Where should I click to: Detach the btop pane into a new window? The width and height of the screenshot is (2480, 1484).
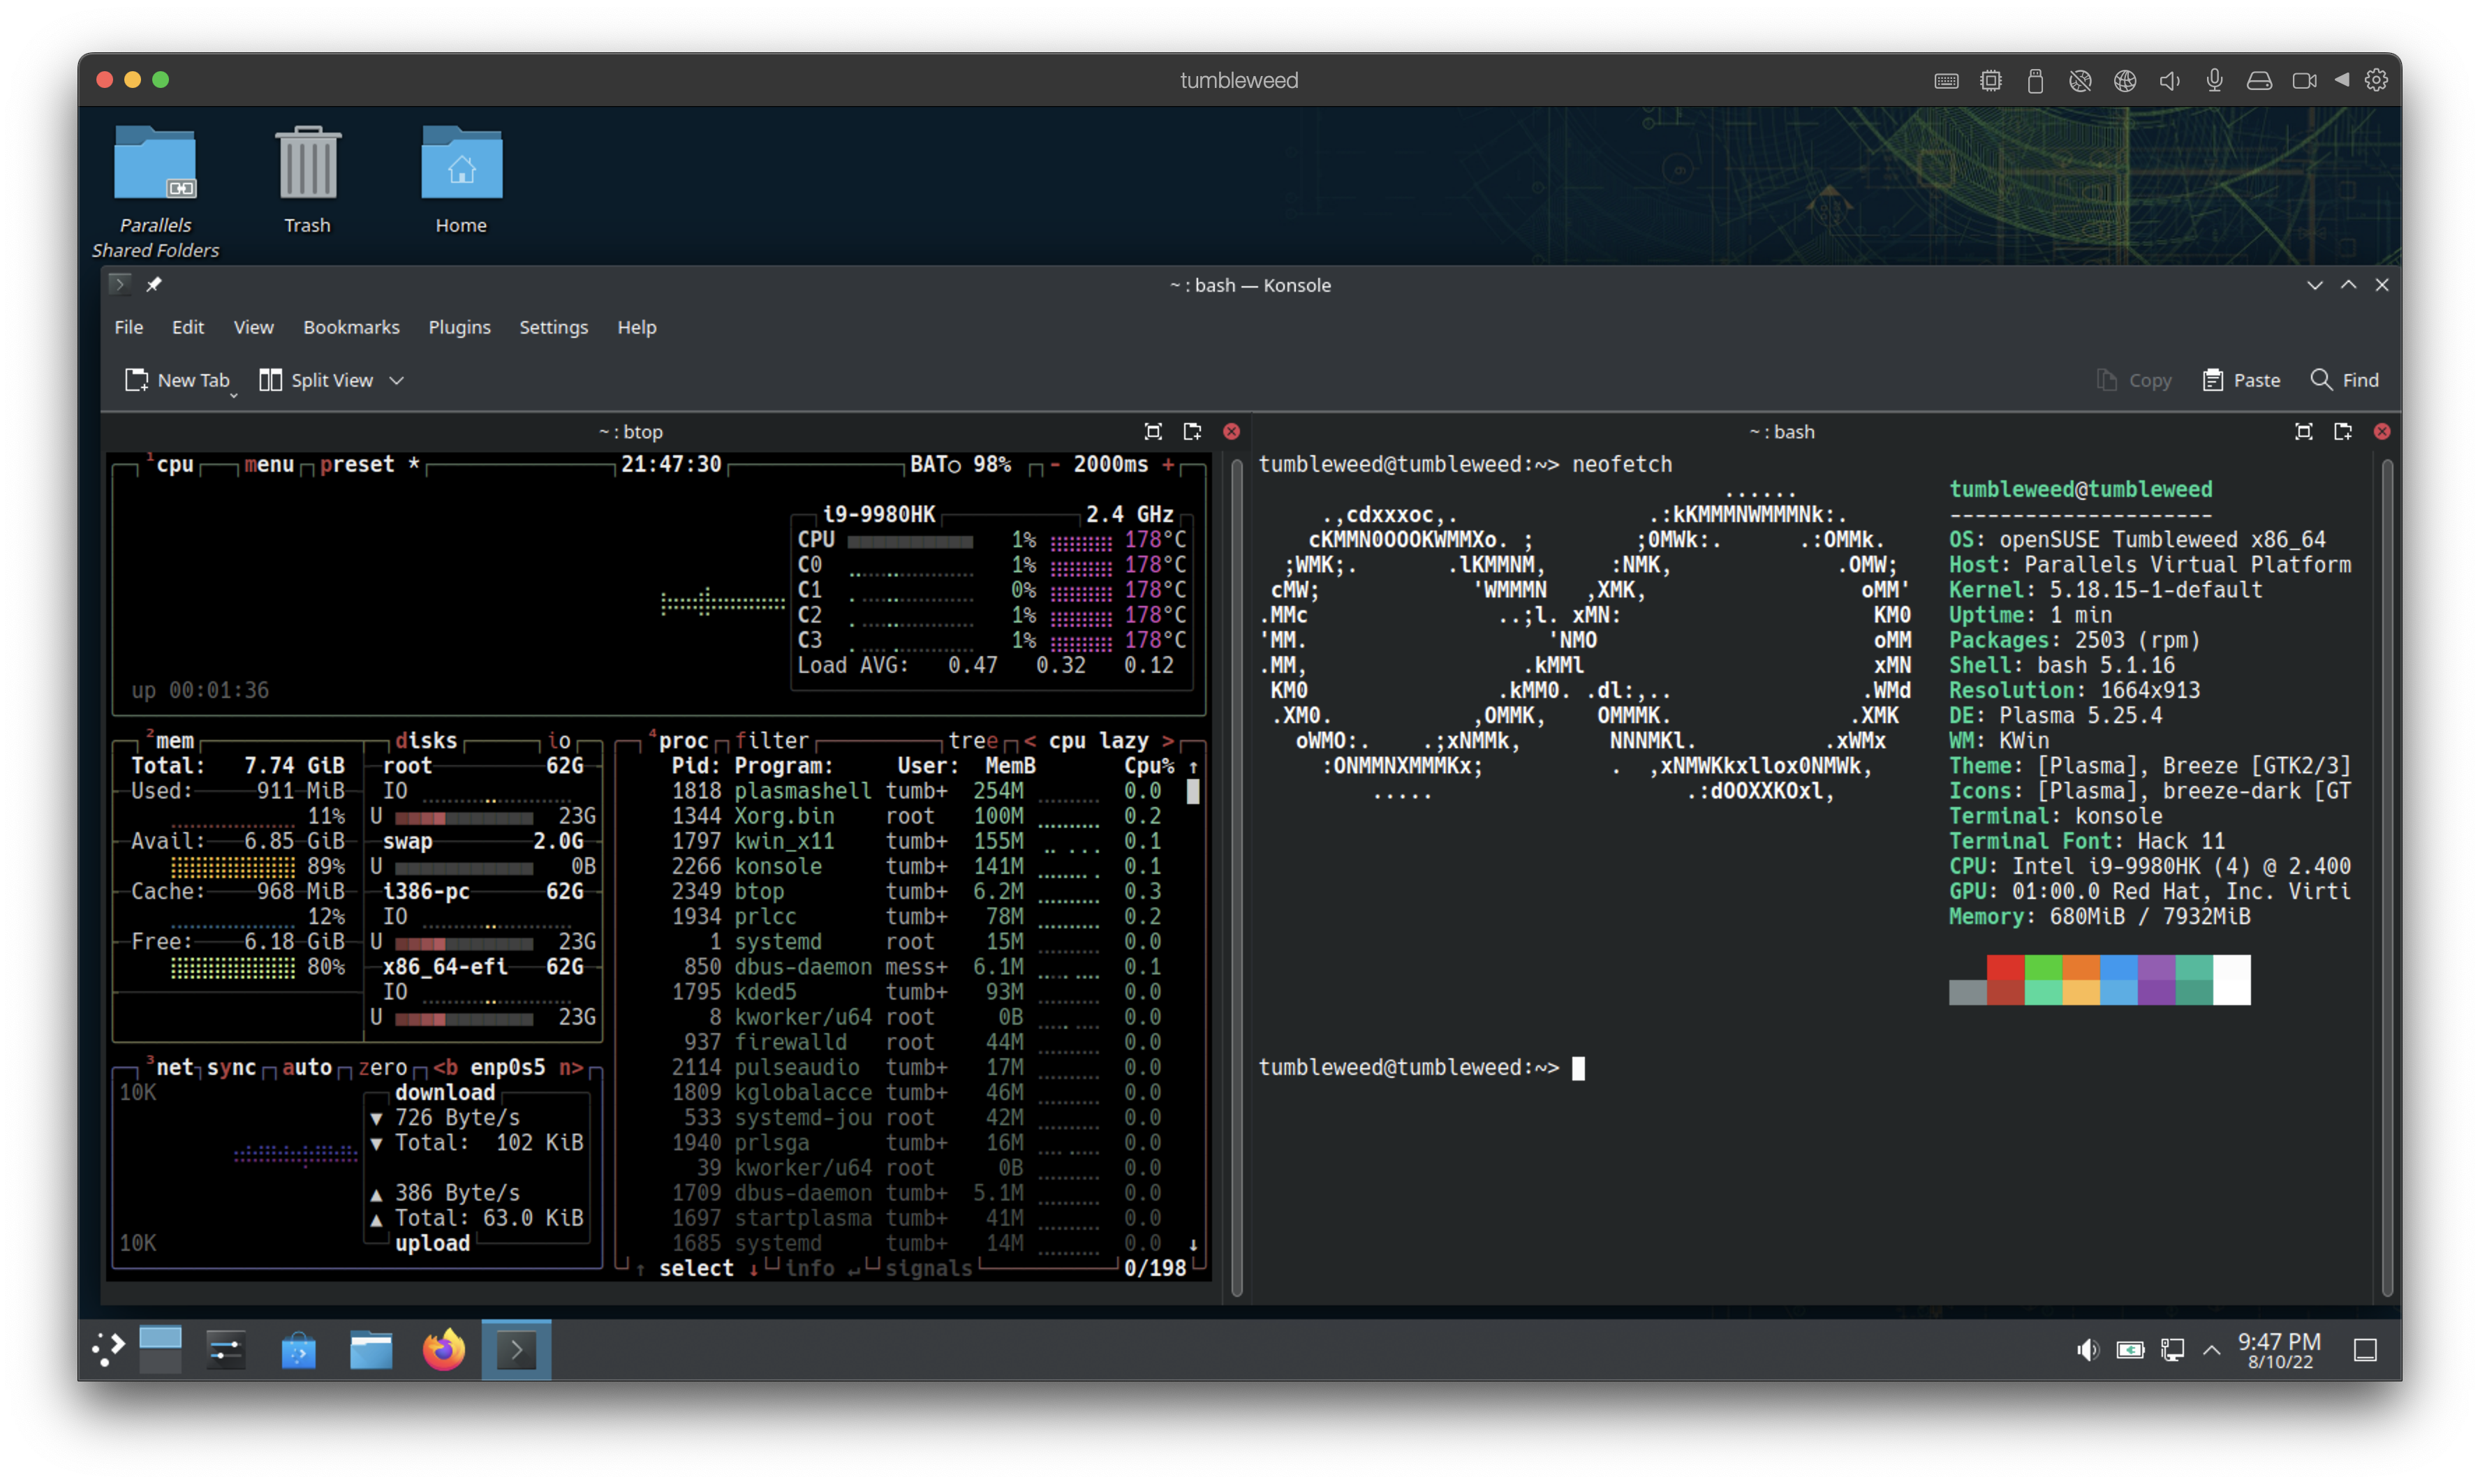pos(1192,431)
